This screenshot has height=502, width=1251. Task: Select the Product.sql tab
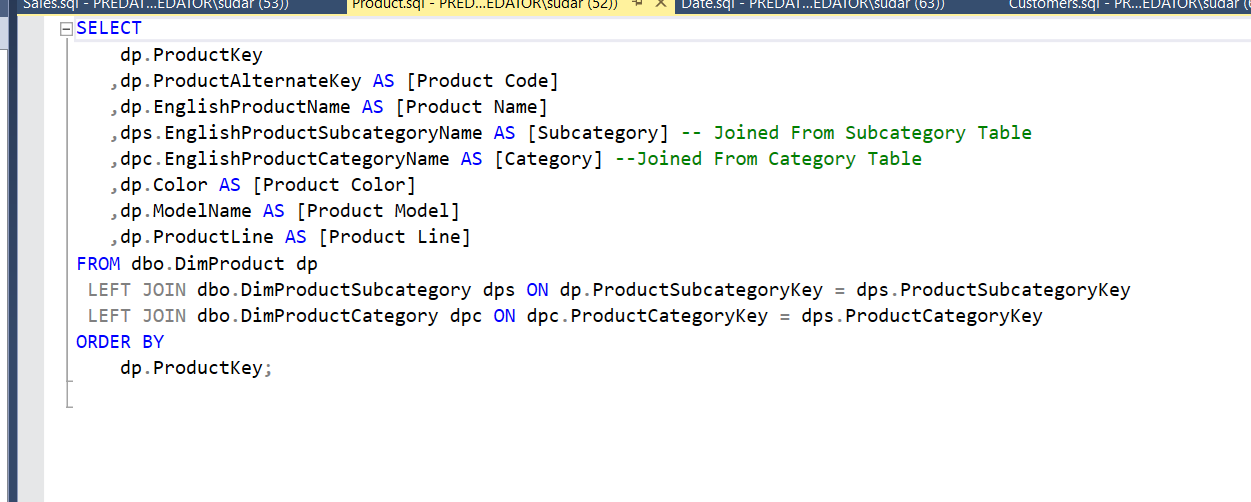484,4
